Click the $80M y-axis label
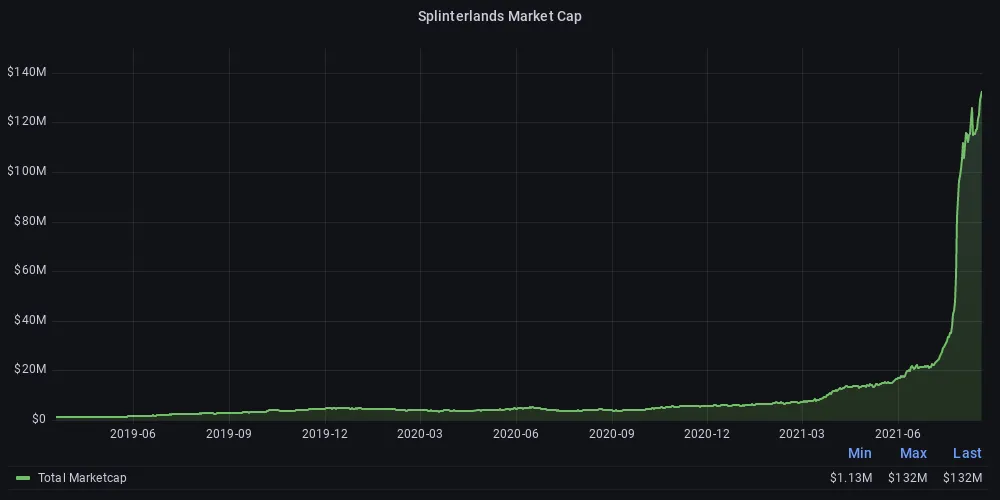Image resolution: width=1000 pixels, height=500 pixels. tap(30, 221)
